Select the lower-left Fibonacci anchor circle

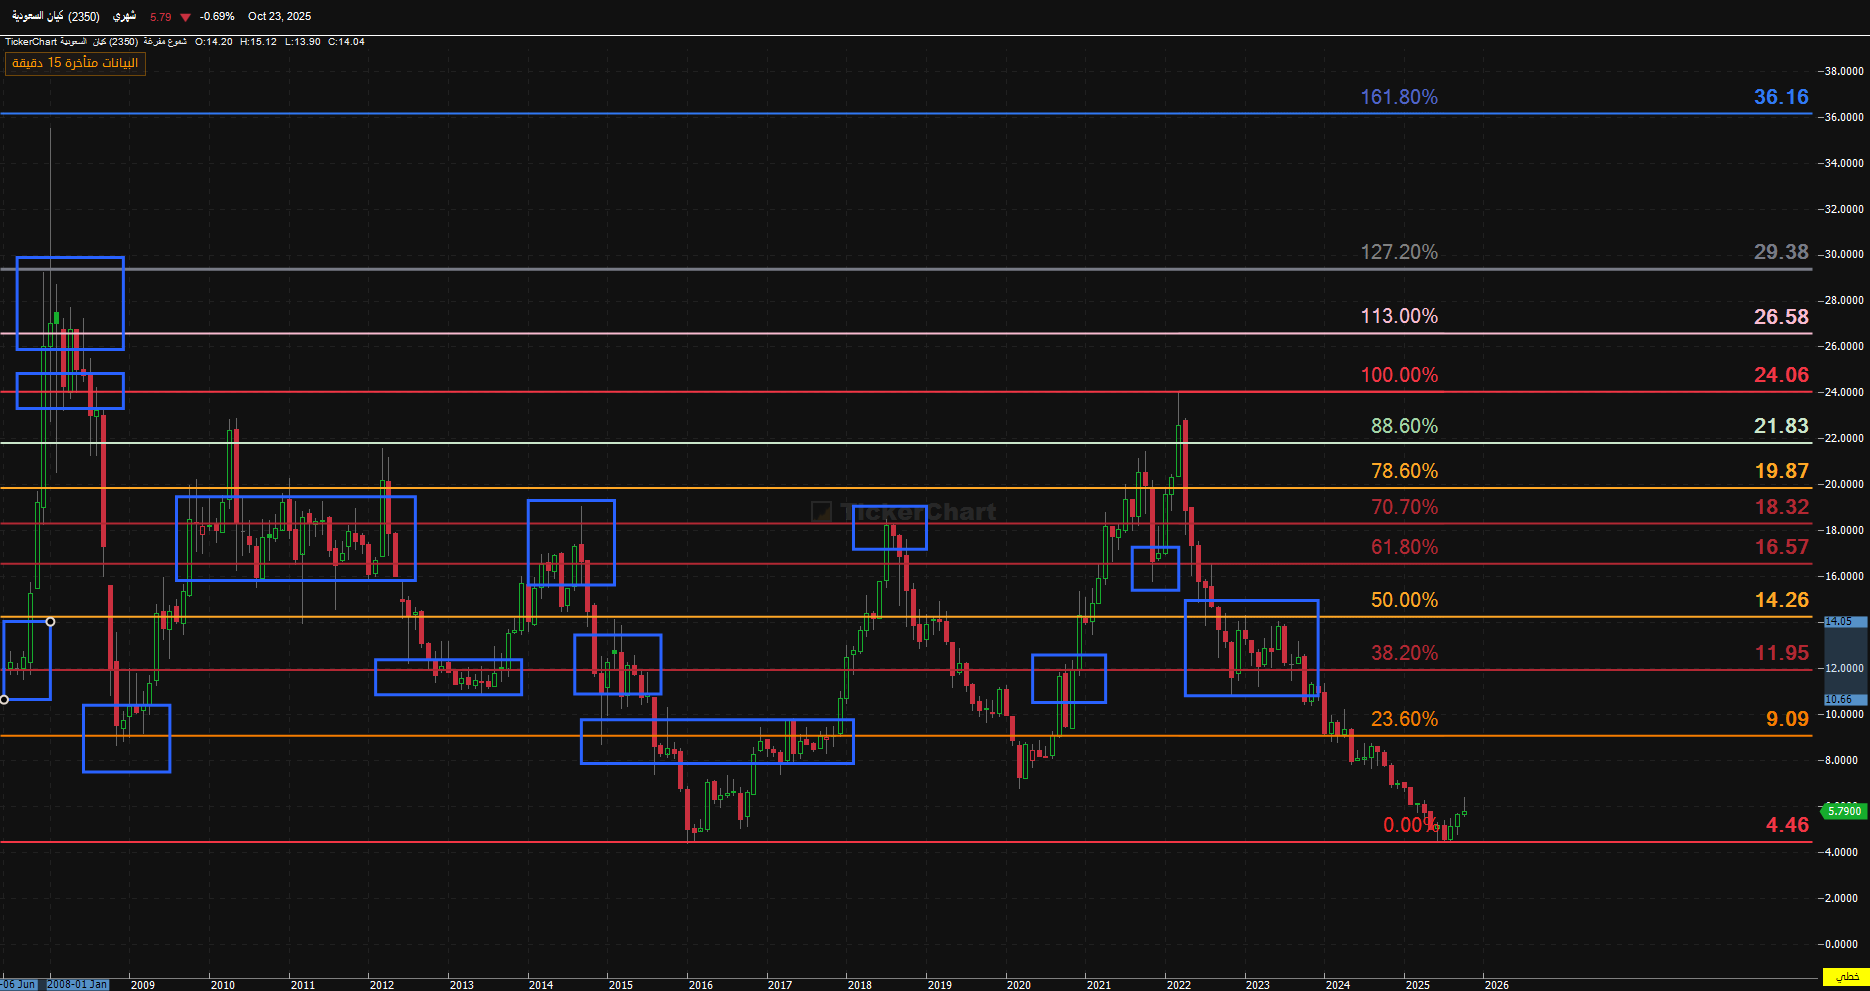[4, 699]
